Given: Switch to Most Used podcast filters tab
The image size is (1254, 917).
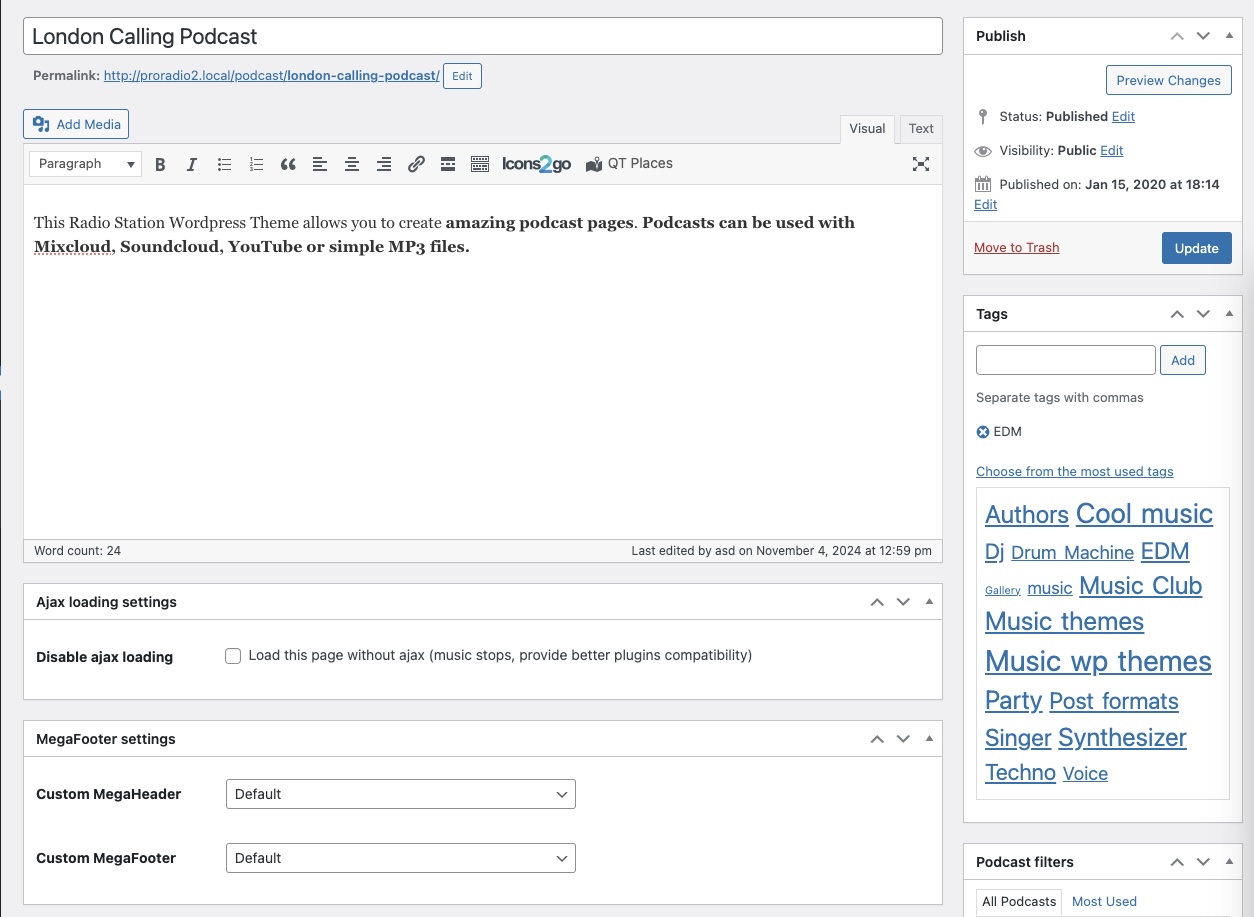Looking at the screenshot, I should click(x=1104, y=901).
